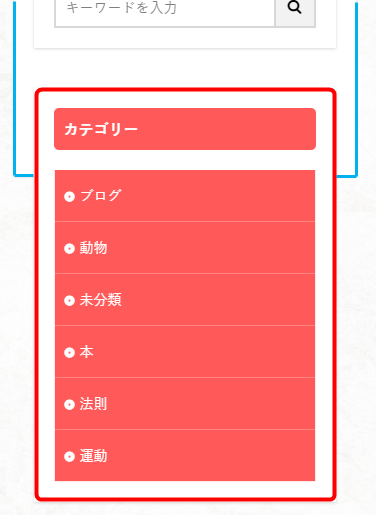Click the circle icon beside 未分類
Screen dimensions: 376x515
[69, 301]
